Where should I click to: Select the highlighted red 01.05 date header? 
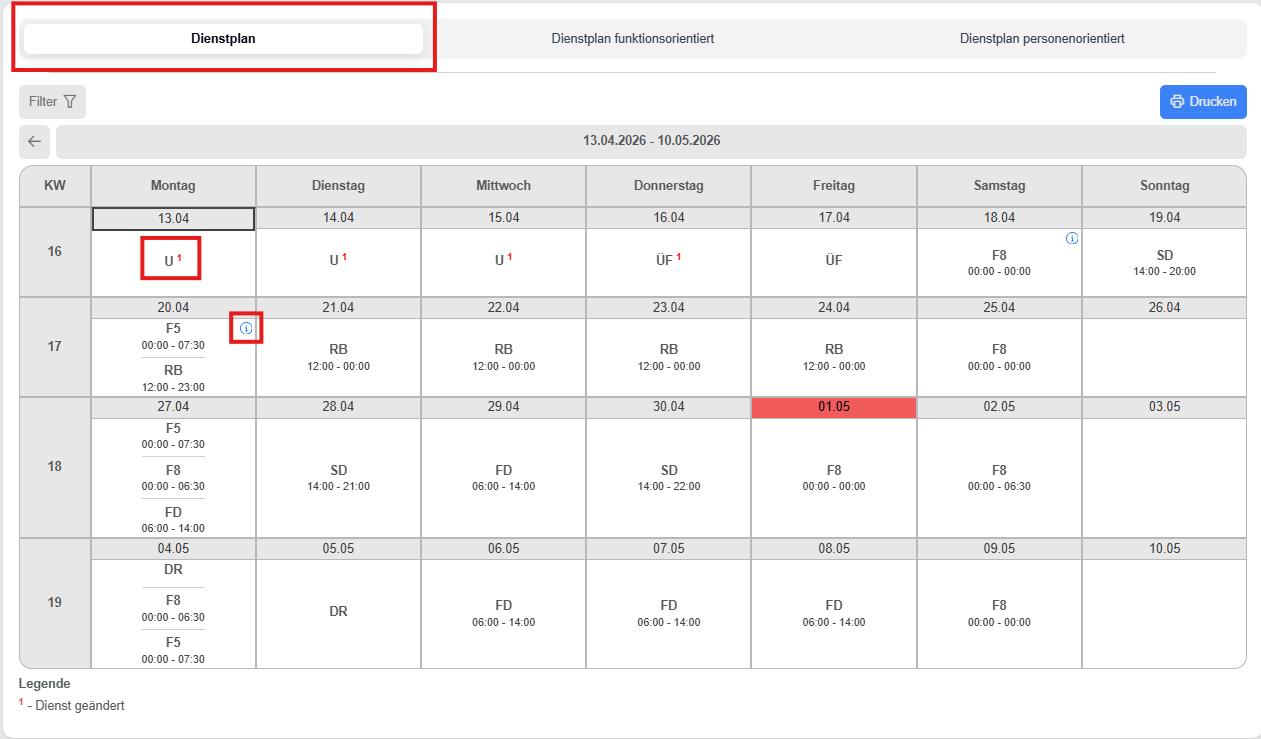(x=833, y=408)
